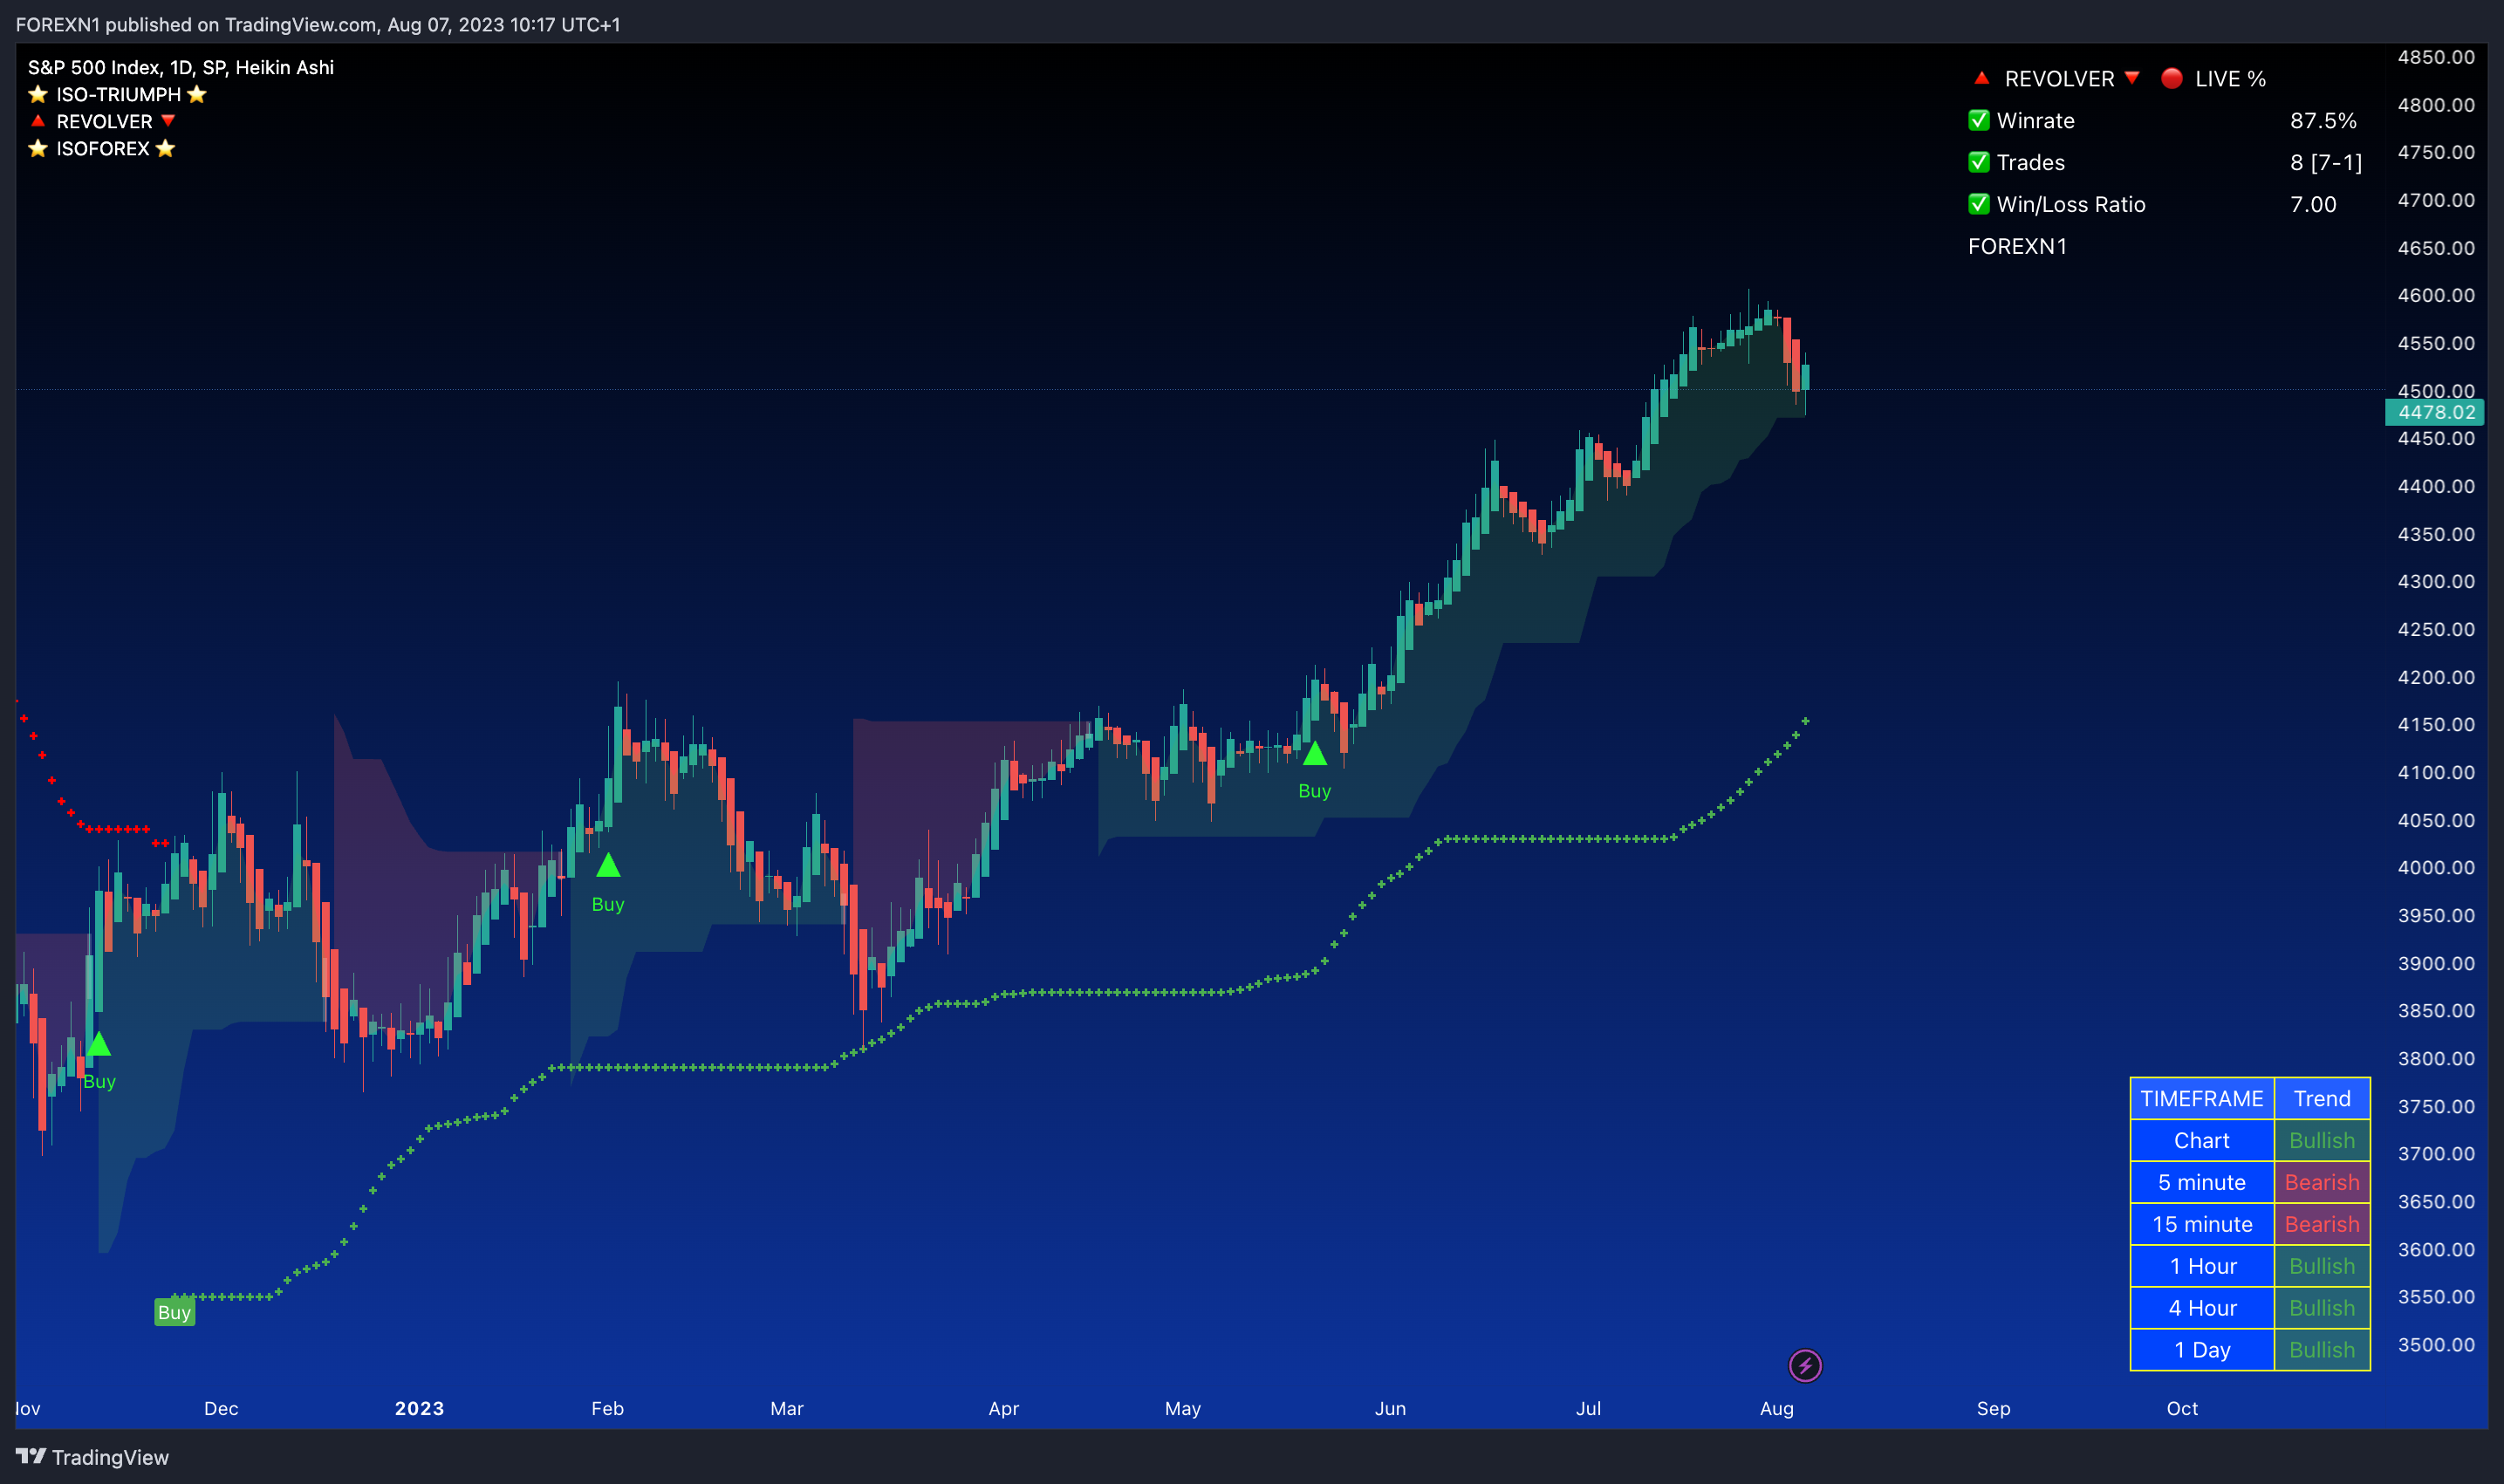Click the green checkmark beside Win/Loss Ratio

[1979, 204]
